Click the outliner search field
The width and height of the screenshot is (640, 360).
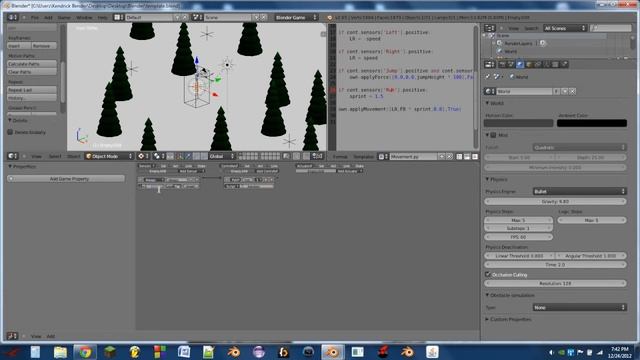click(611, 28)
